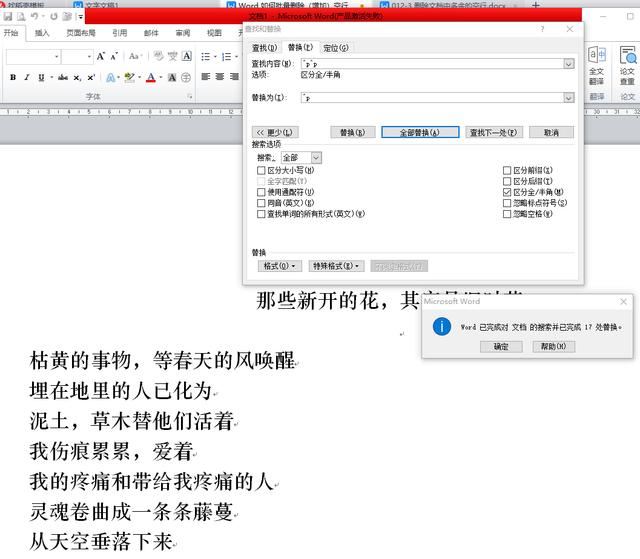The image size is (640, 559).
Task: Enable 查找单词的所有形式(英文) checkbox
Action: click(x=261, y=214)
